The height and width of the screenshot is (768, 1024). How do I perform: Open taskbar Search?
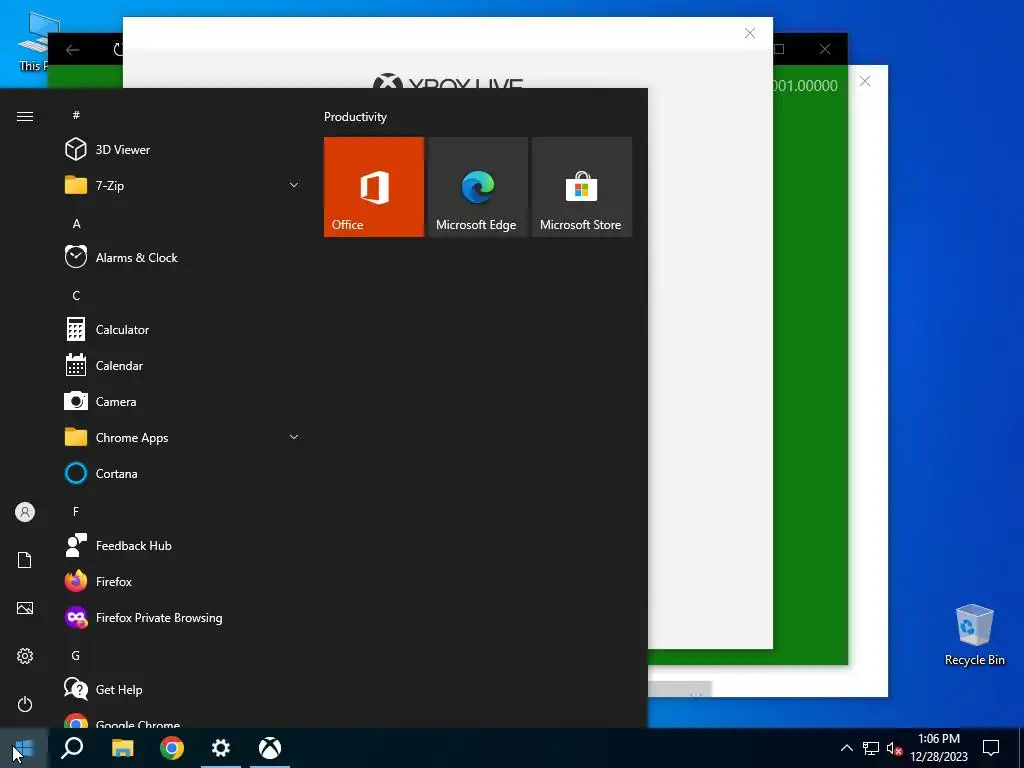tap(72, 748)
